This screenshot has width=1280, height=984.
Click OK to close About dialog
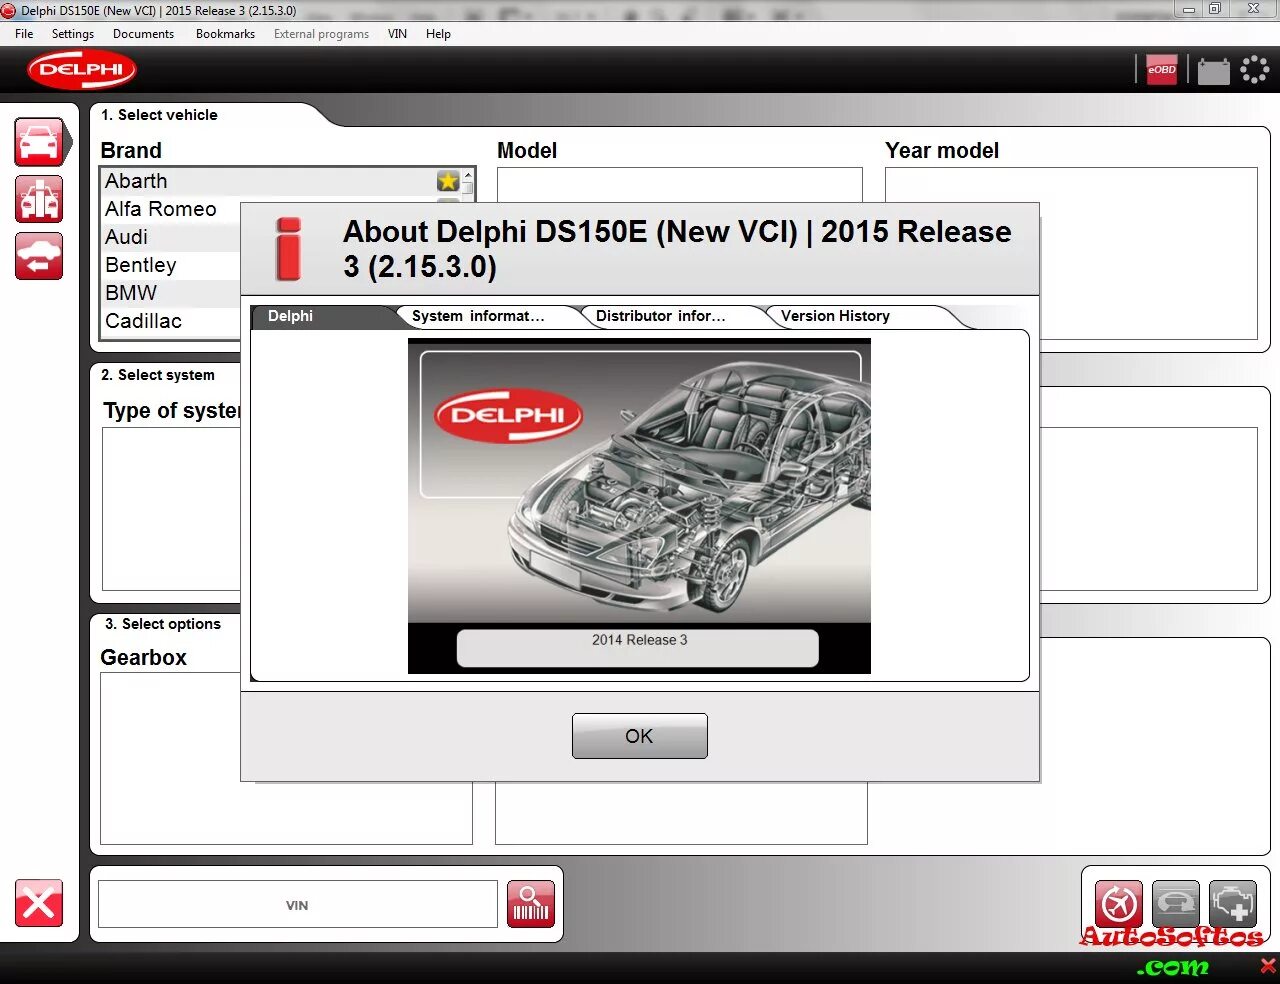point(640,736)
